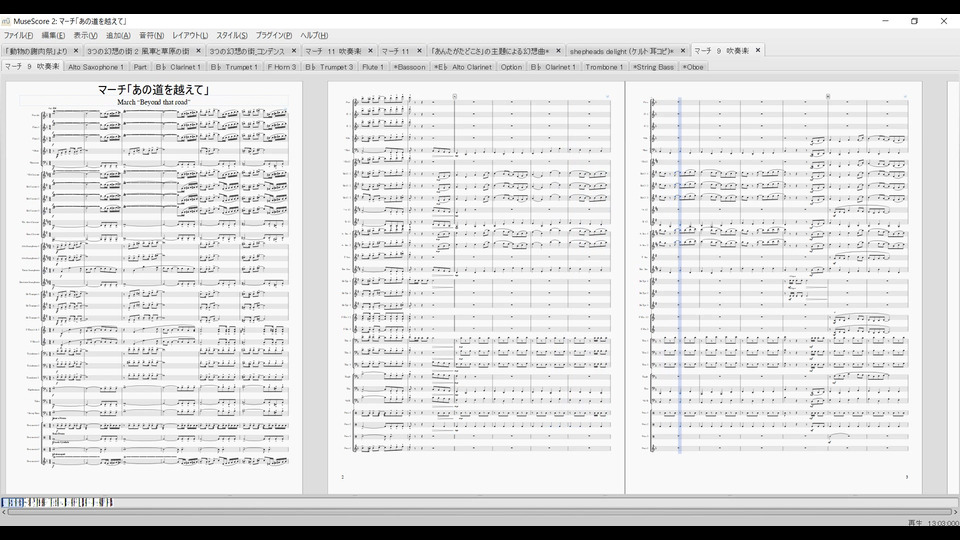Click the MuseScore app icon in the title bar

(6, 21)
